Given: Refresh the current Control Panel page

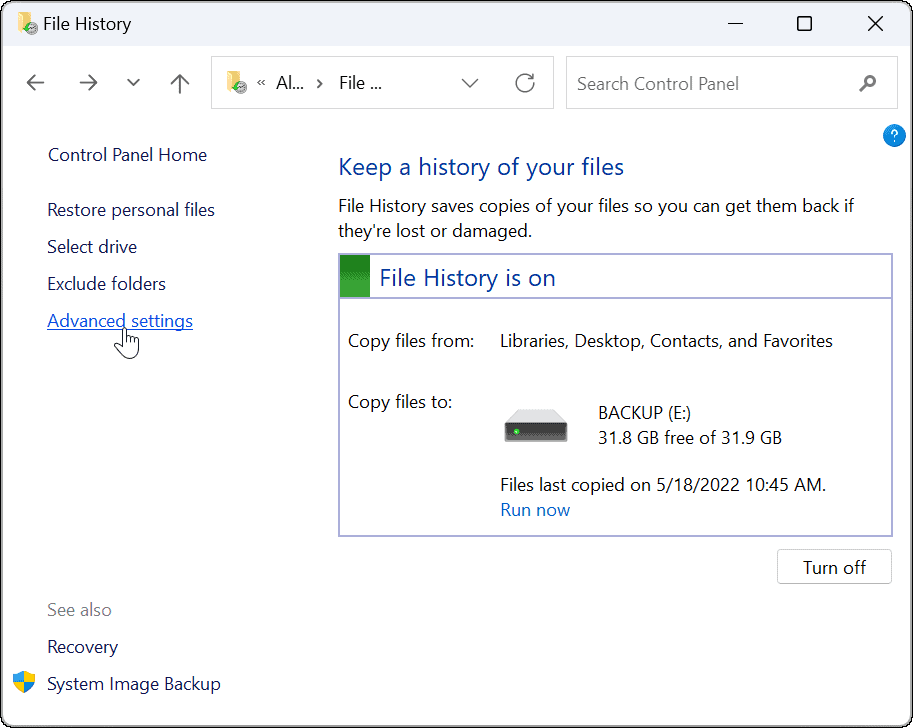Looking at the screenshot, I should pyautogui.click(x=525, y=83).
